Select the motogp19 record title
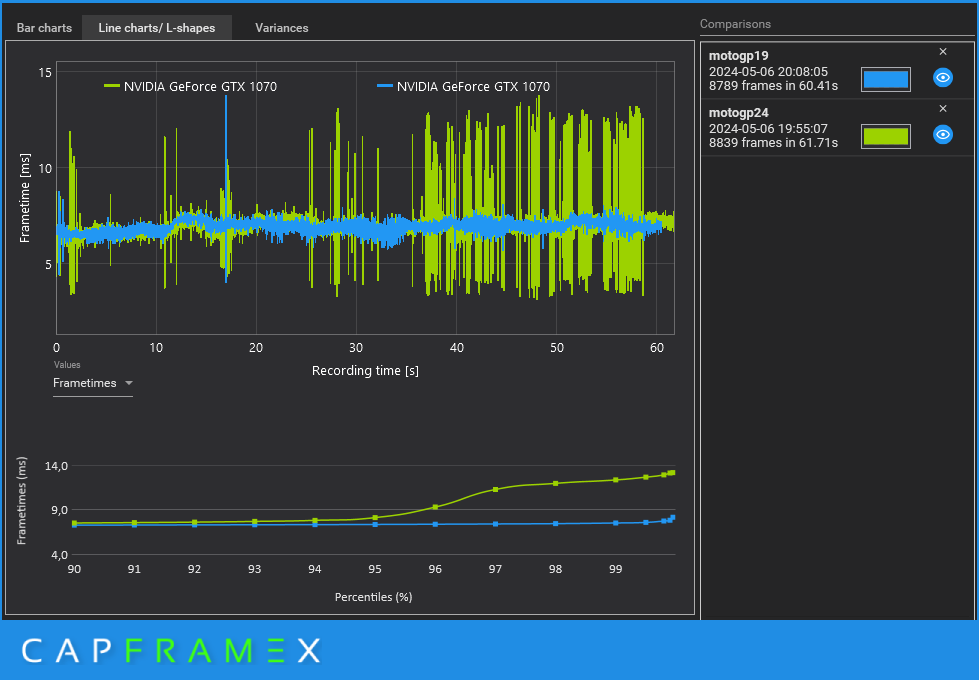 (738, 56)
